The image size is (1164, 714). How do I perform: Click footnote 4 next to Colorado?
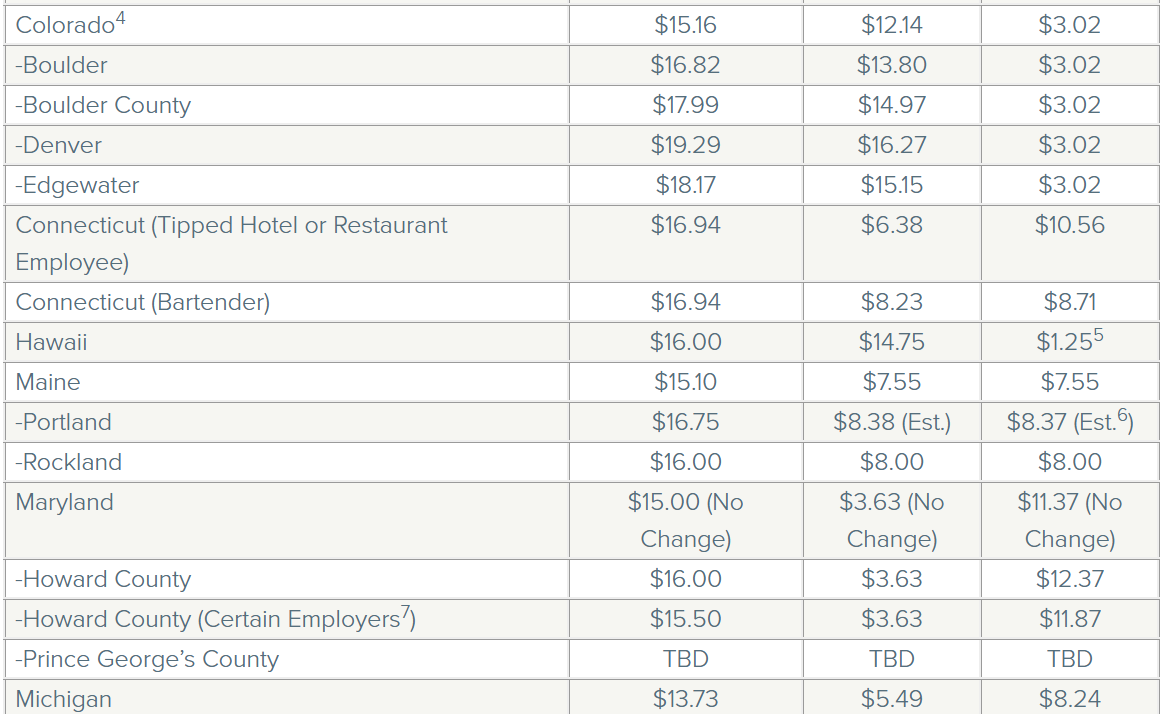point(121,18)
